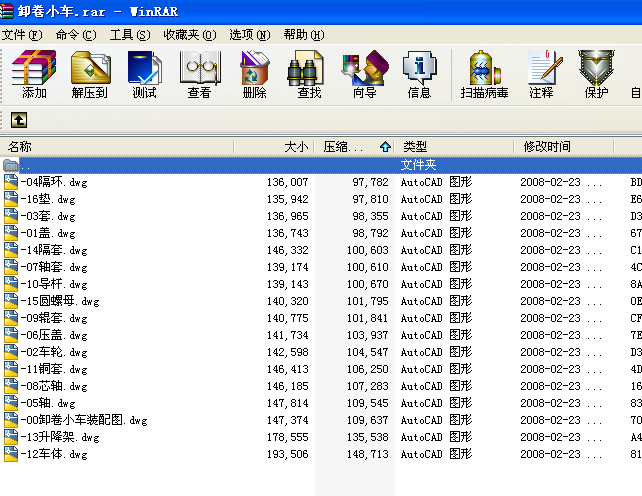Select file -11铜套.dwg
The height and width of the screenshot is (496, 642).
[x=54, y=369]
